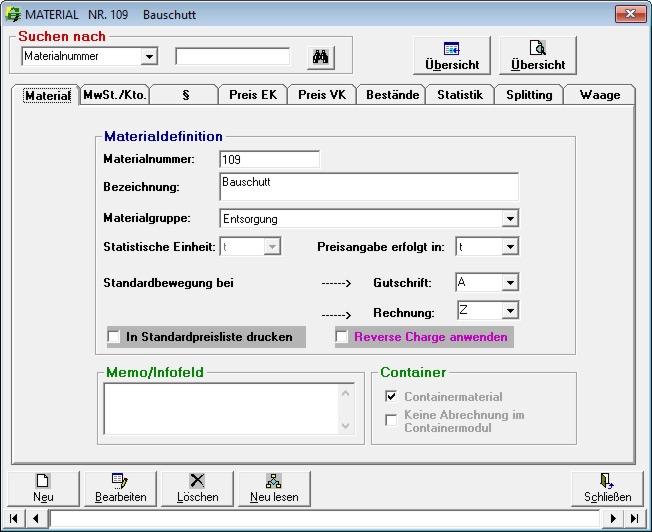
Task: Open the Waage tab
Action: tap(600, 95)
